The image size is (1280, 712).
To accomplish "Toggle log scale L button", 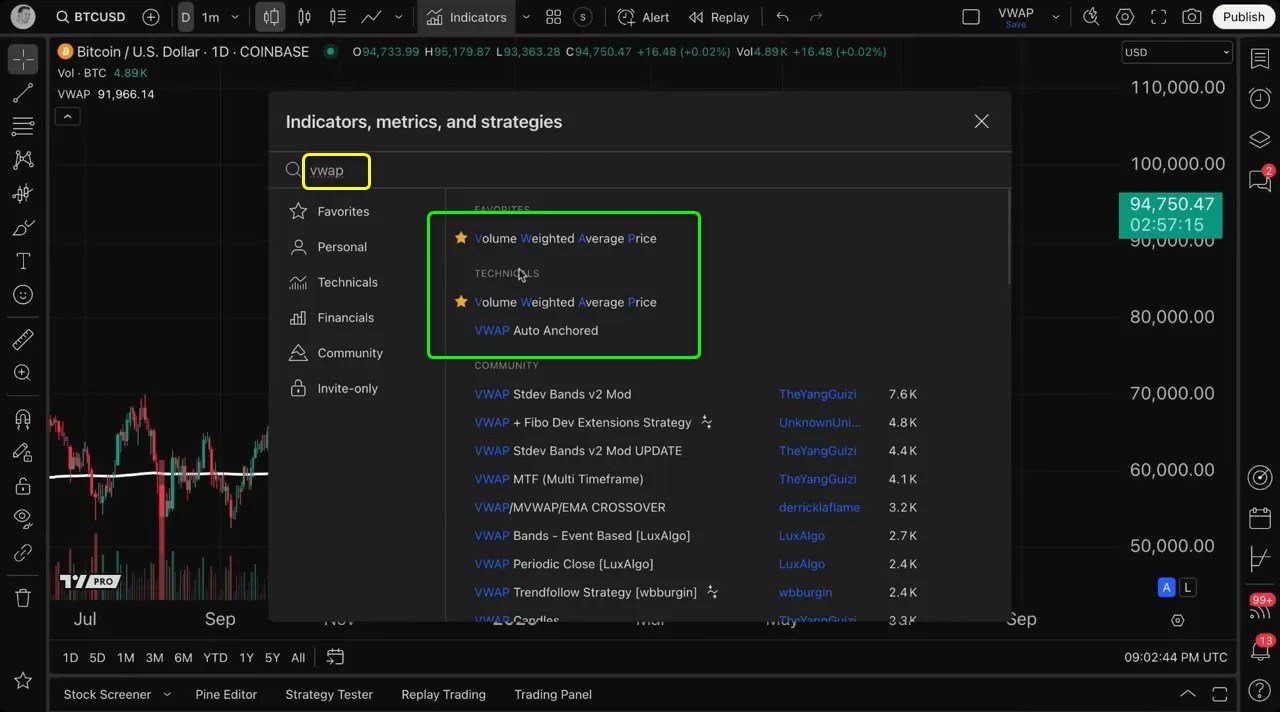I will [x=1187, y=587].
